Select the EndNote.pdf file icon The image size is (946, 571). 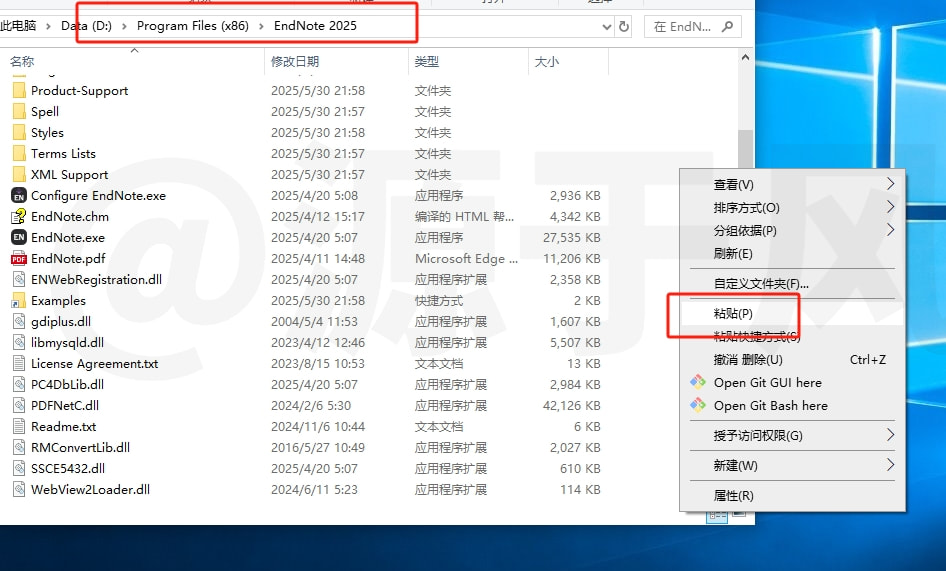pyautogui.click(x=19, y=258)
